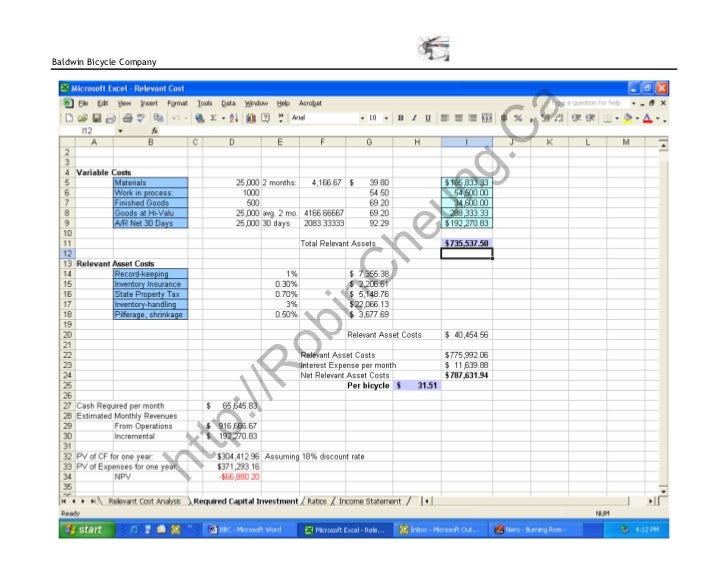Viewport: 728px width, 563px height.
Task: Select row 20 header
Action: click(x=67, y=335)
